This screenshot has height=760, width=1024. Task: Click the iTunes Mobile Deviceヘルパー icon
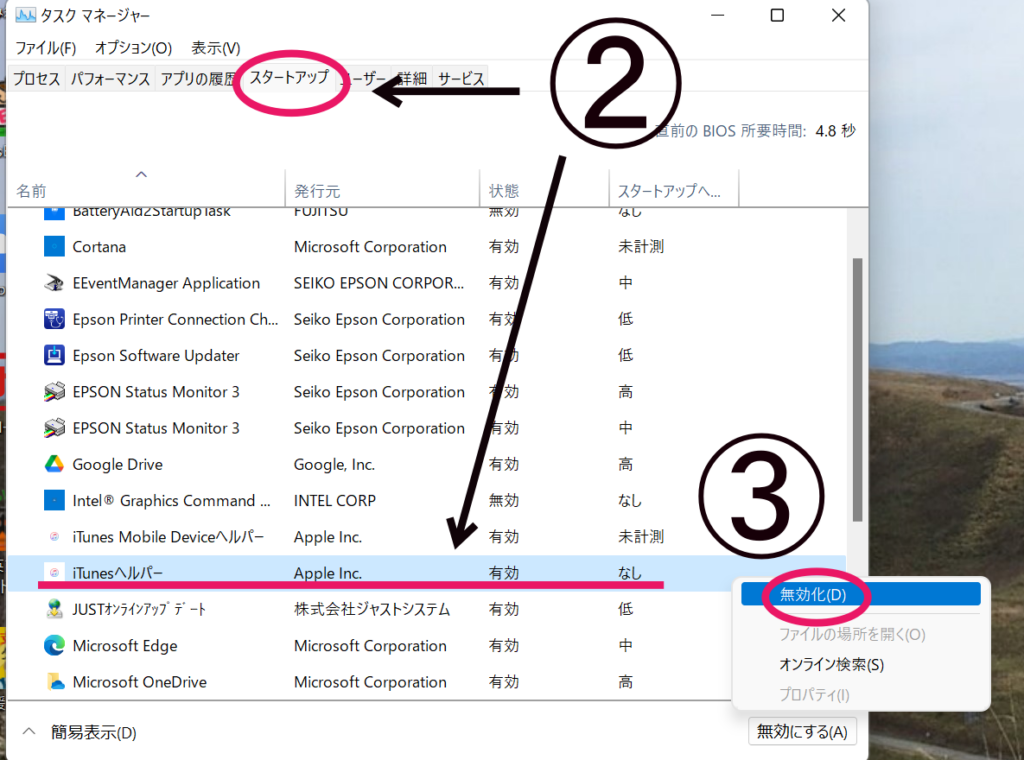click(54, 537)
